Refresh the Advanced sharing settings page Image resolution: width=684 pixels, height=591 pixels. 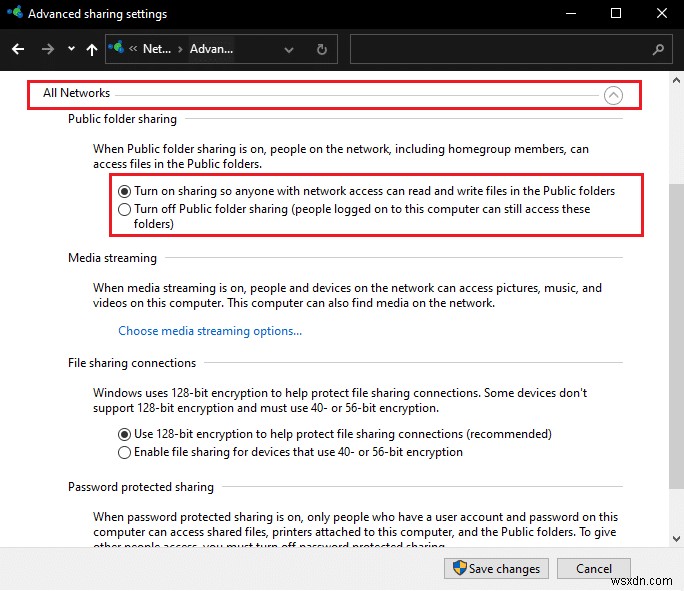(x=321, y=49)
